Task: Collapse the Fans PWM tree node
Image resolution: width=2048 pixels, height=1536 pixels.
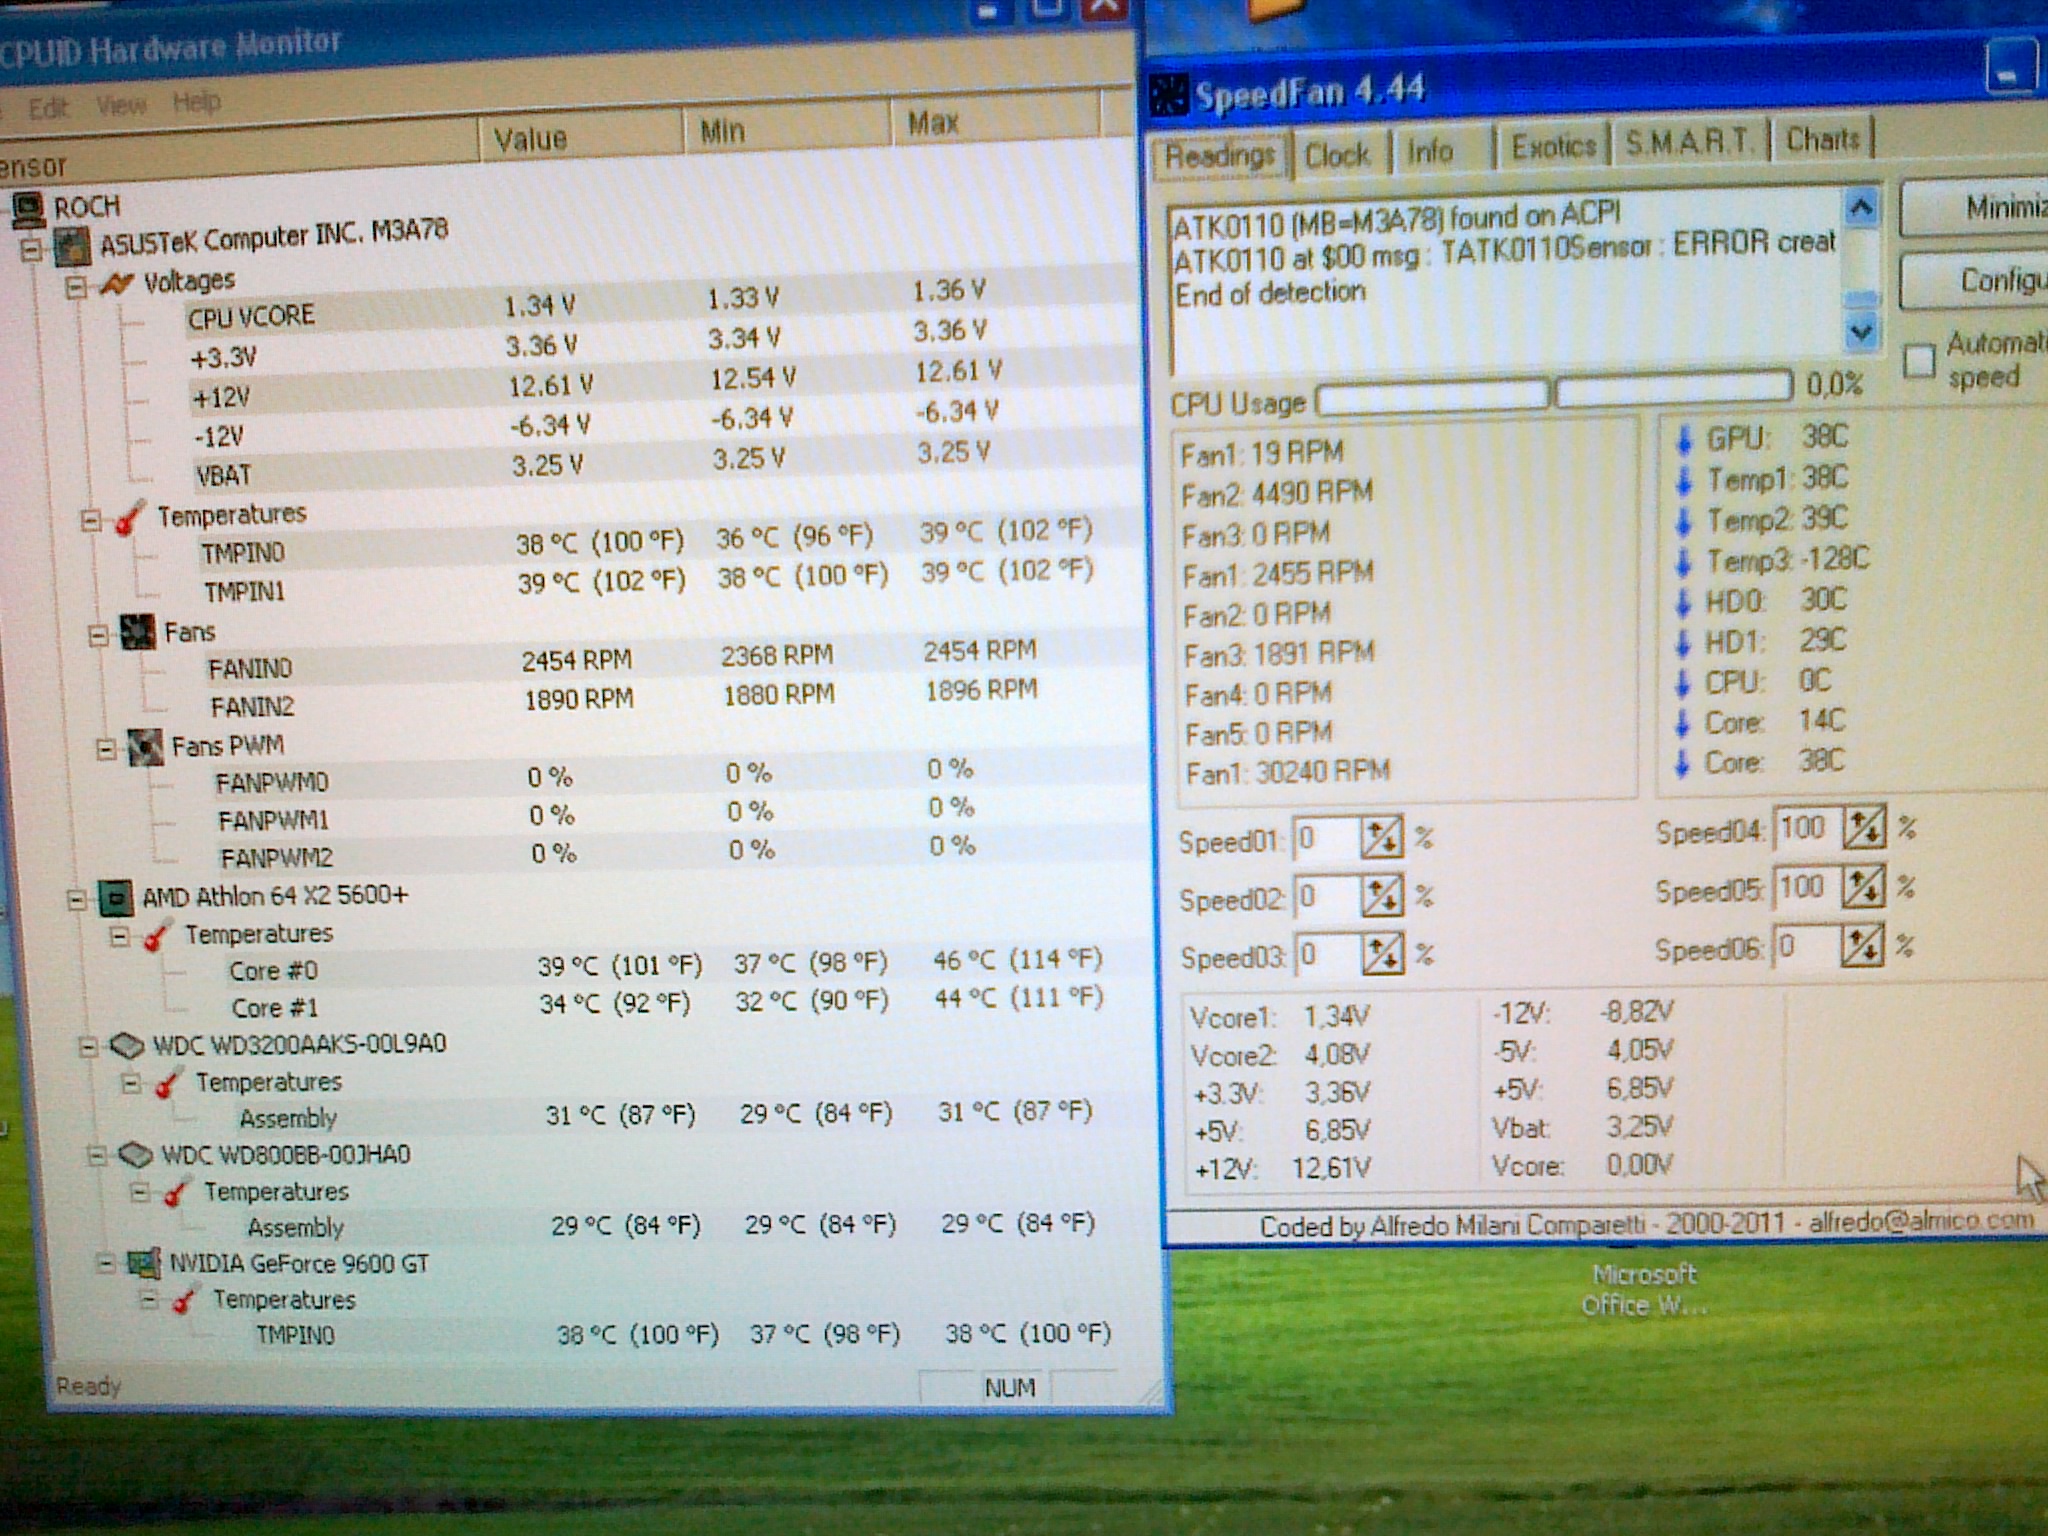Action: [106, 749]
